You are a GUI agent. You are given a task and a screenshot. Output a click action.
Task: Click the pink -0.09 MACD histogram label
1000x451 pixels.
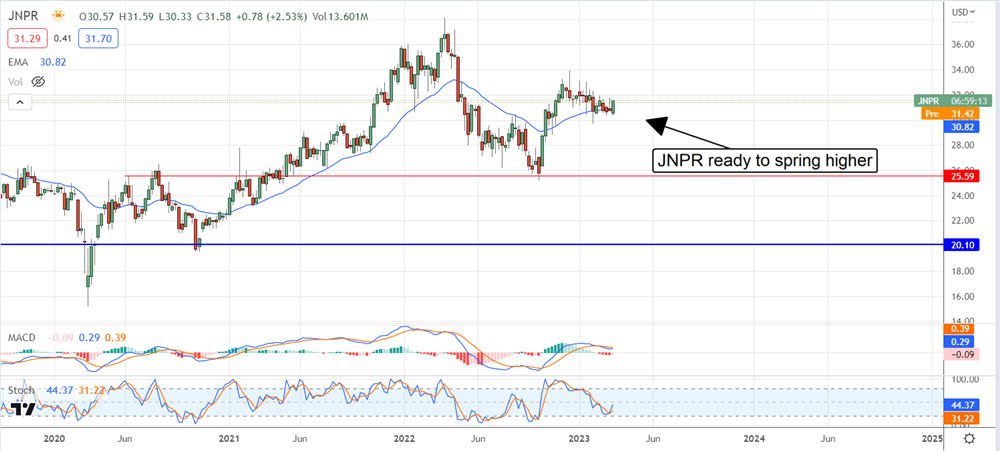click(962, 354)
